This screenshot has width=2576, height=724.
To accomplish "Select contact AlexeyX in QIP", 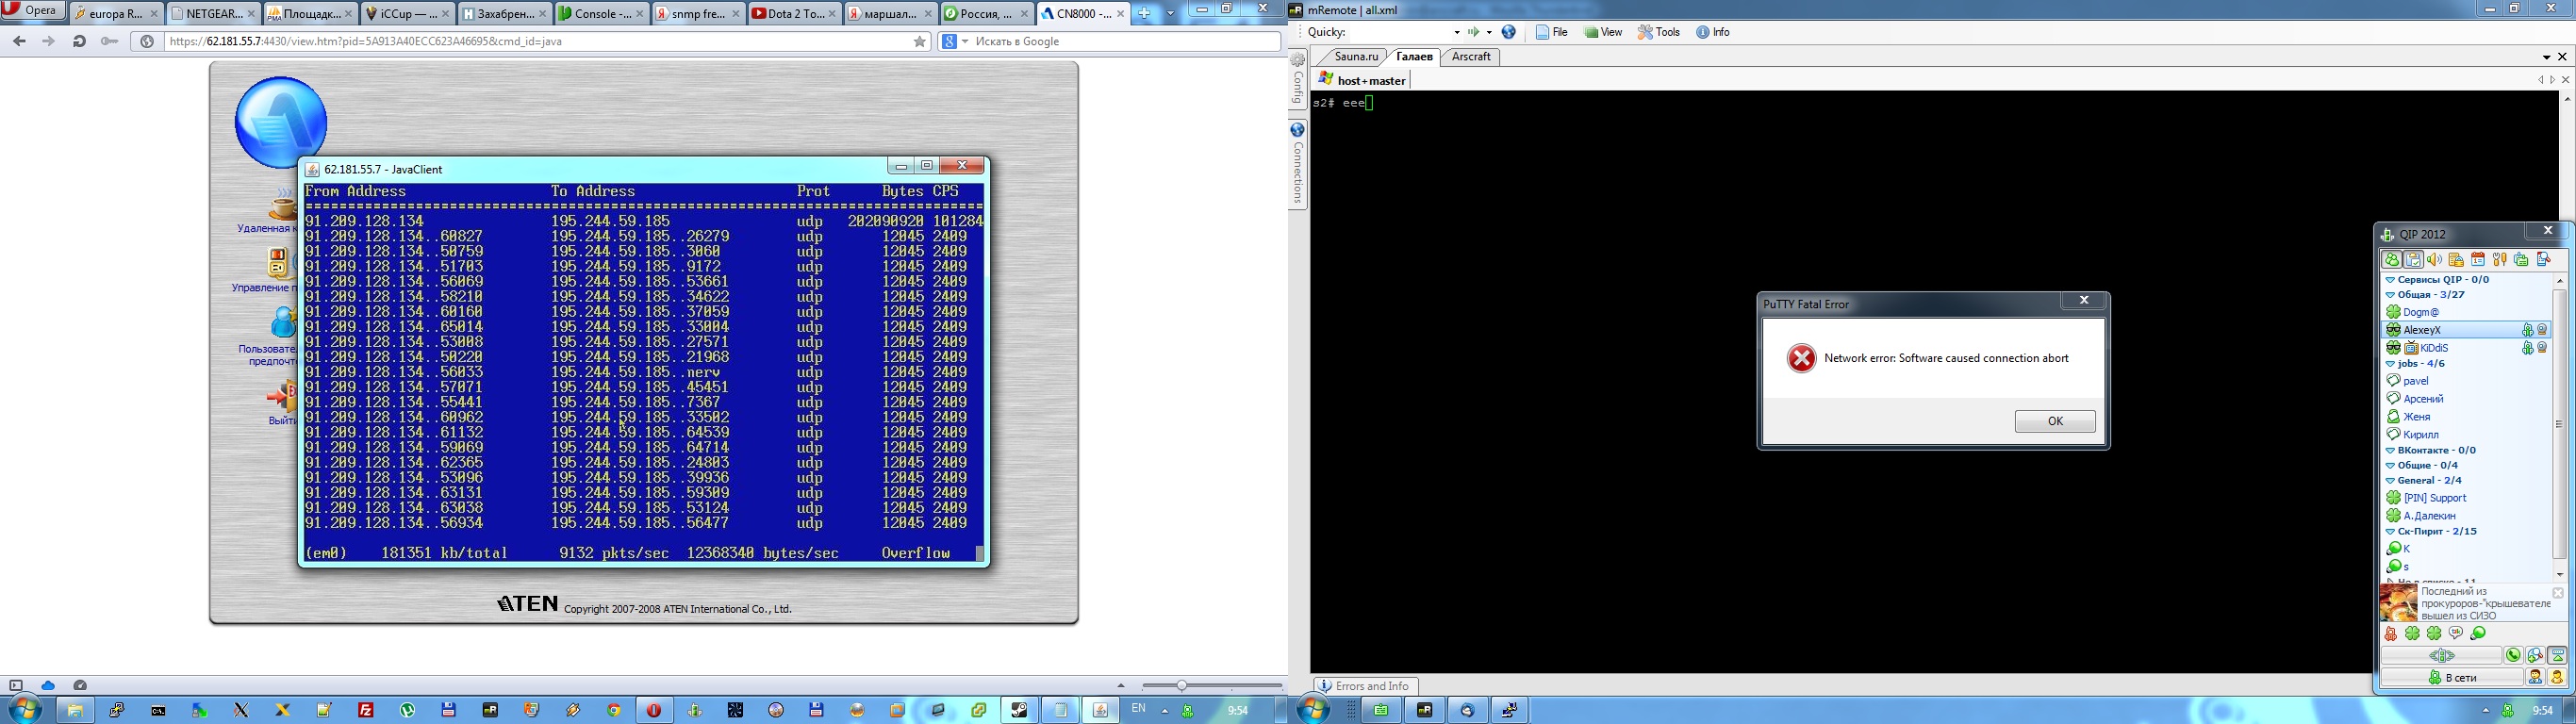I will point(2467,330).
